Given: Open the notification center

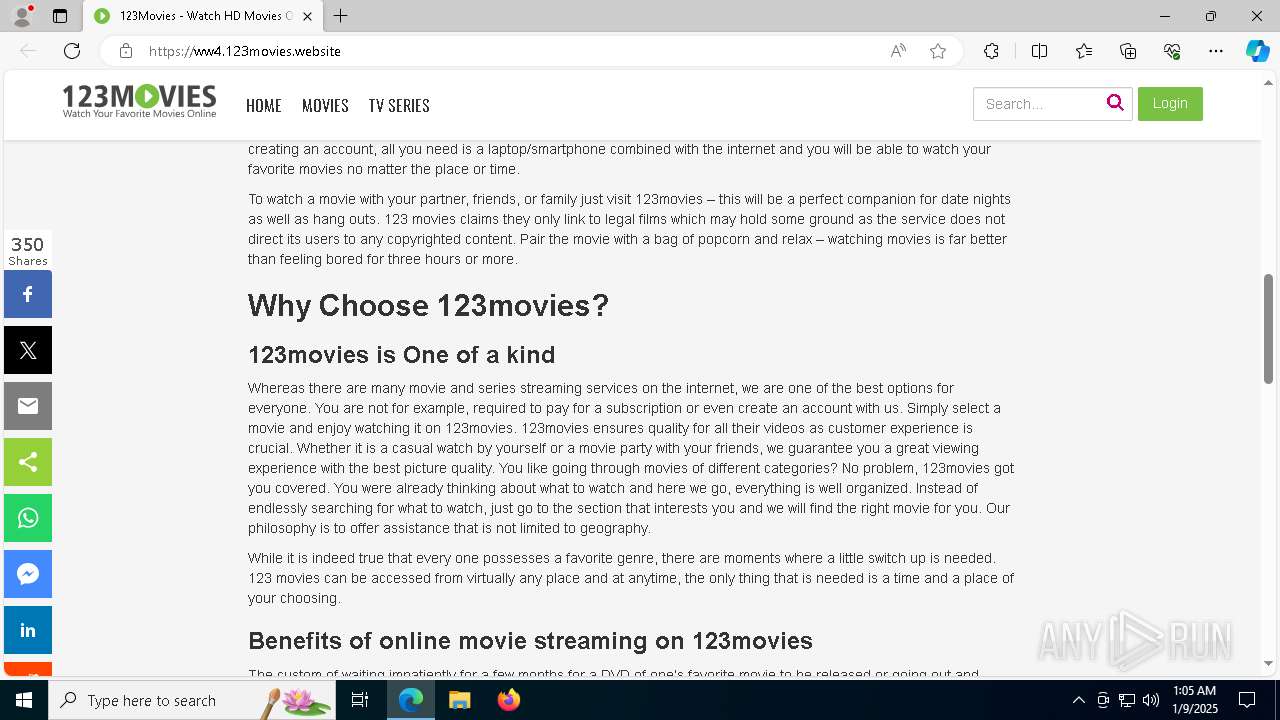Looking at the screenshot, I should click(x=1247, y=700).
